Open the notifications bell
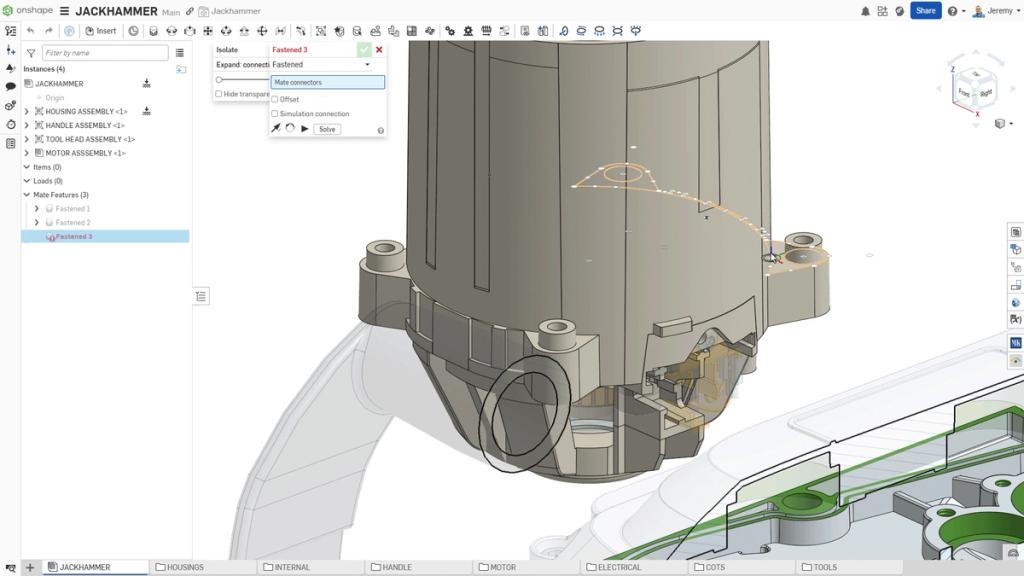This screenshot has height=576, width=1024. coord(866,10)
